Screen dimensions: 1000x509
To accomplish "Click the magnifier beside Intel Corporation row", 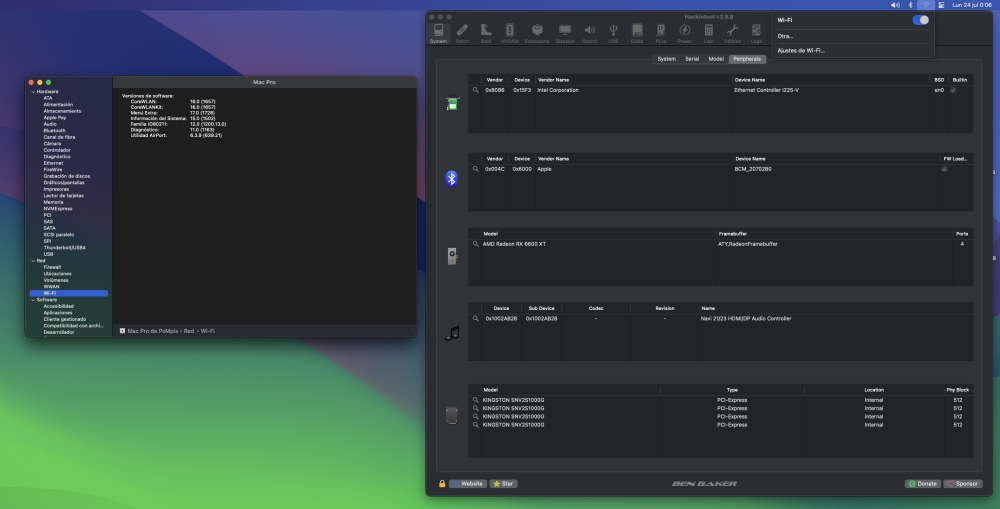I will [475, 90].
